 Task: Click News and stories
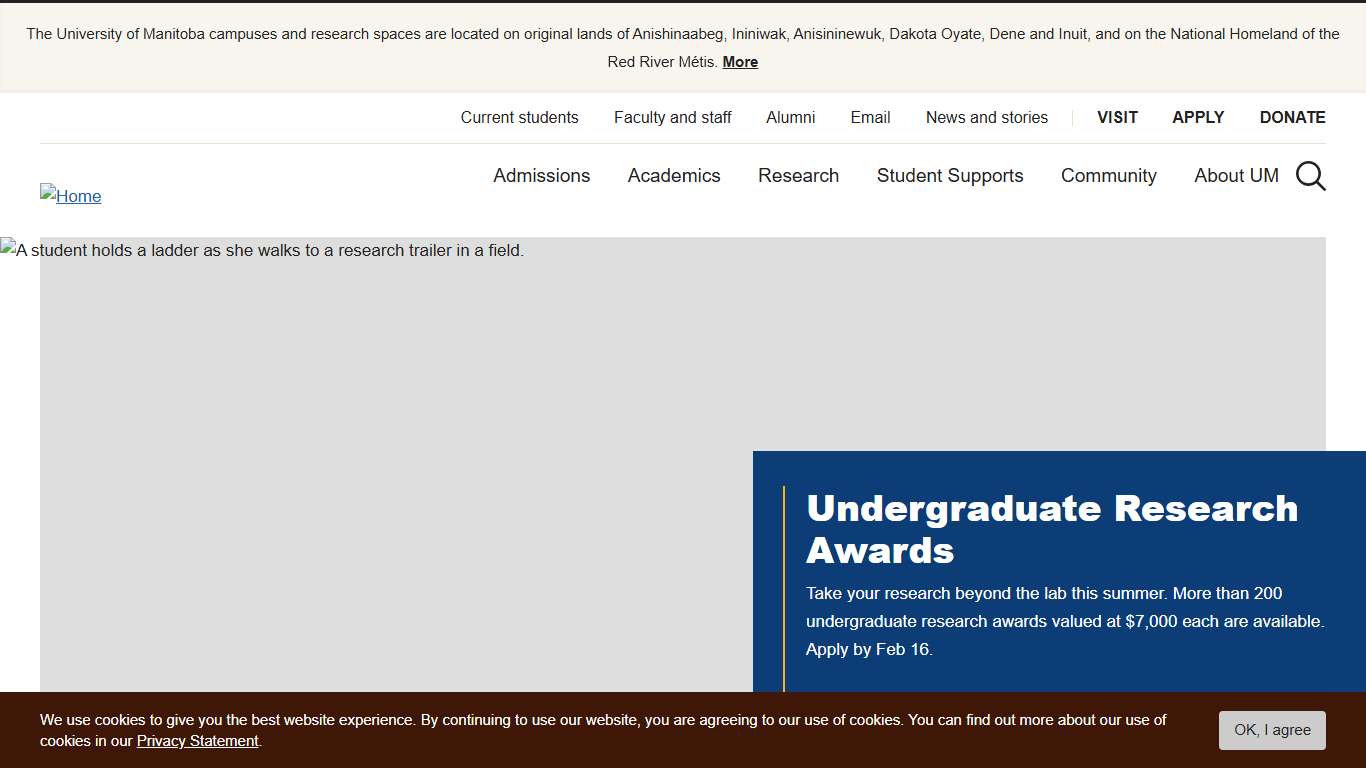point(986,117)
